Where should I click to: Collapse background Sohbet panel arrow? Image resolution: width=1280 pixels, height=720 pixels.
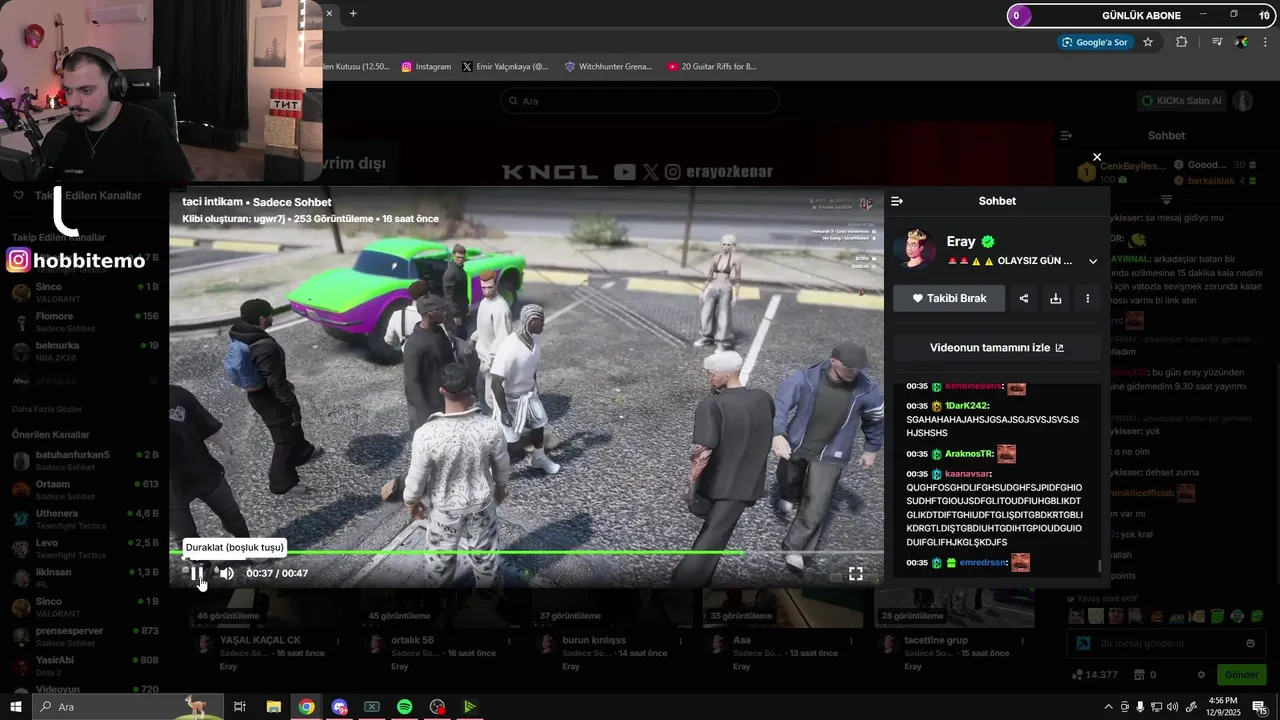pos(1066,135)
